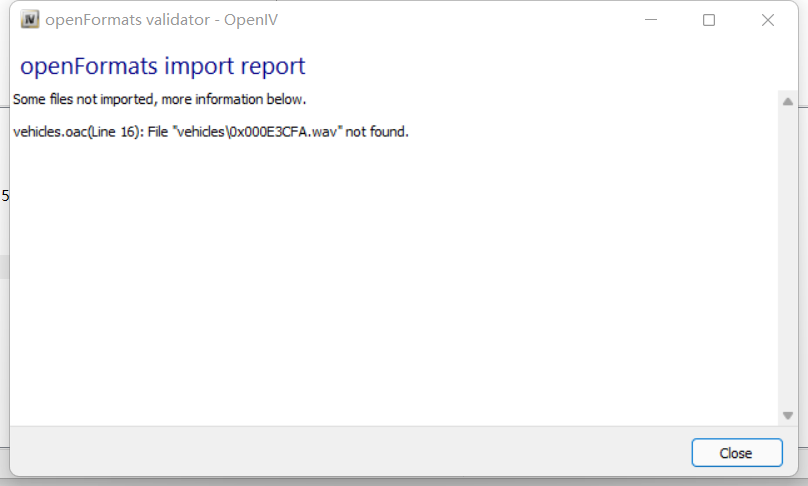Minimize the openFormats validator window

[651, 20]
